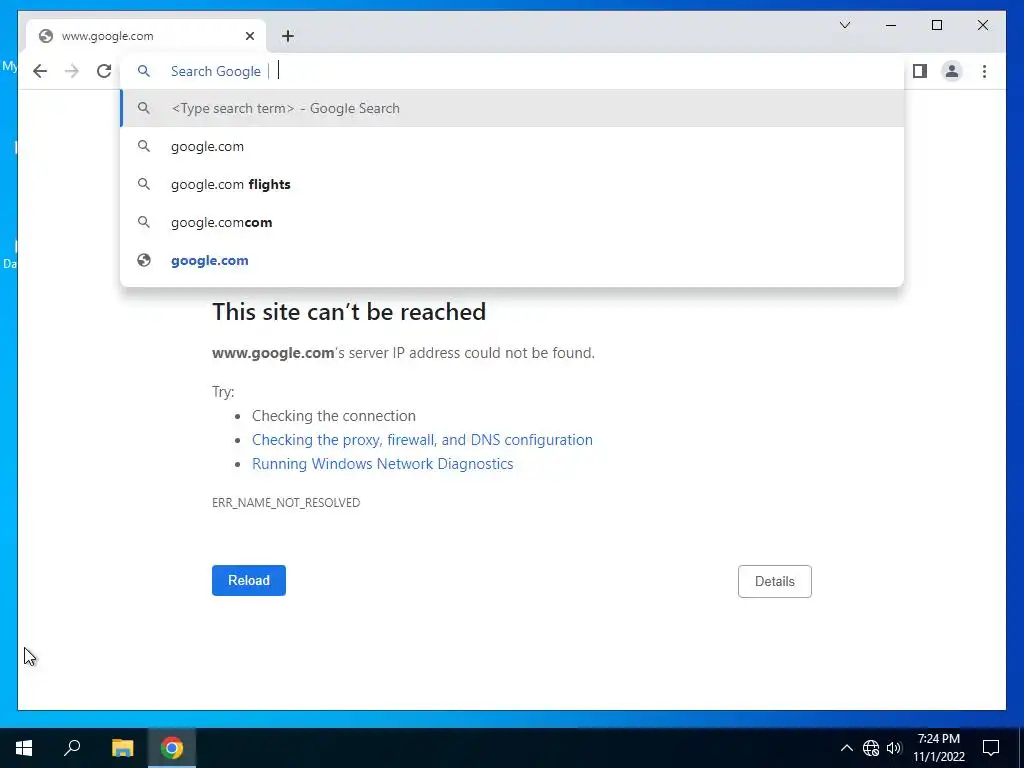The width and height of the screenshot is (1024, 768).
Task: Click the globe favicon on the tab
Action: point(46,36)
